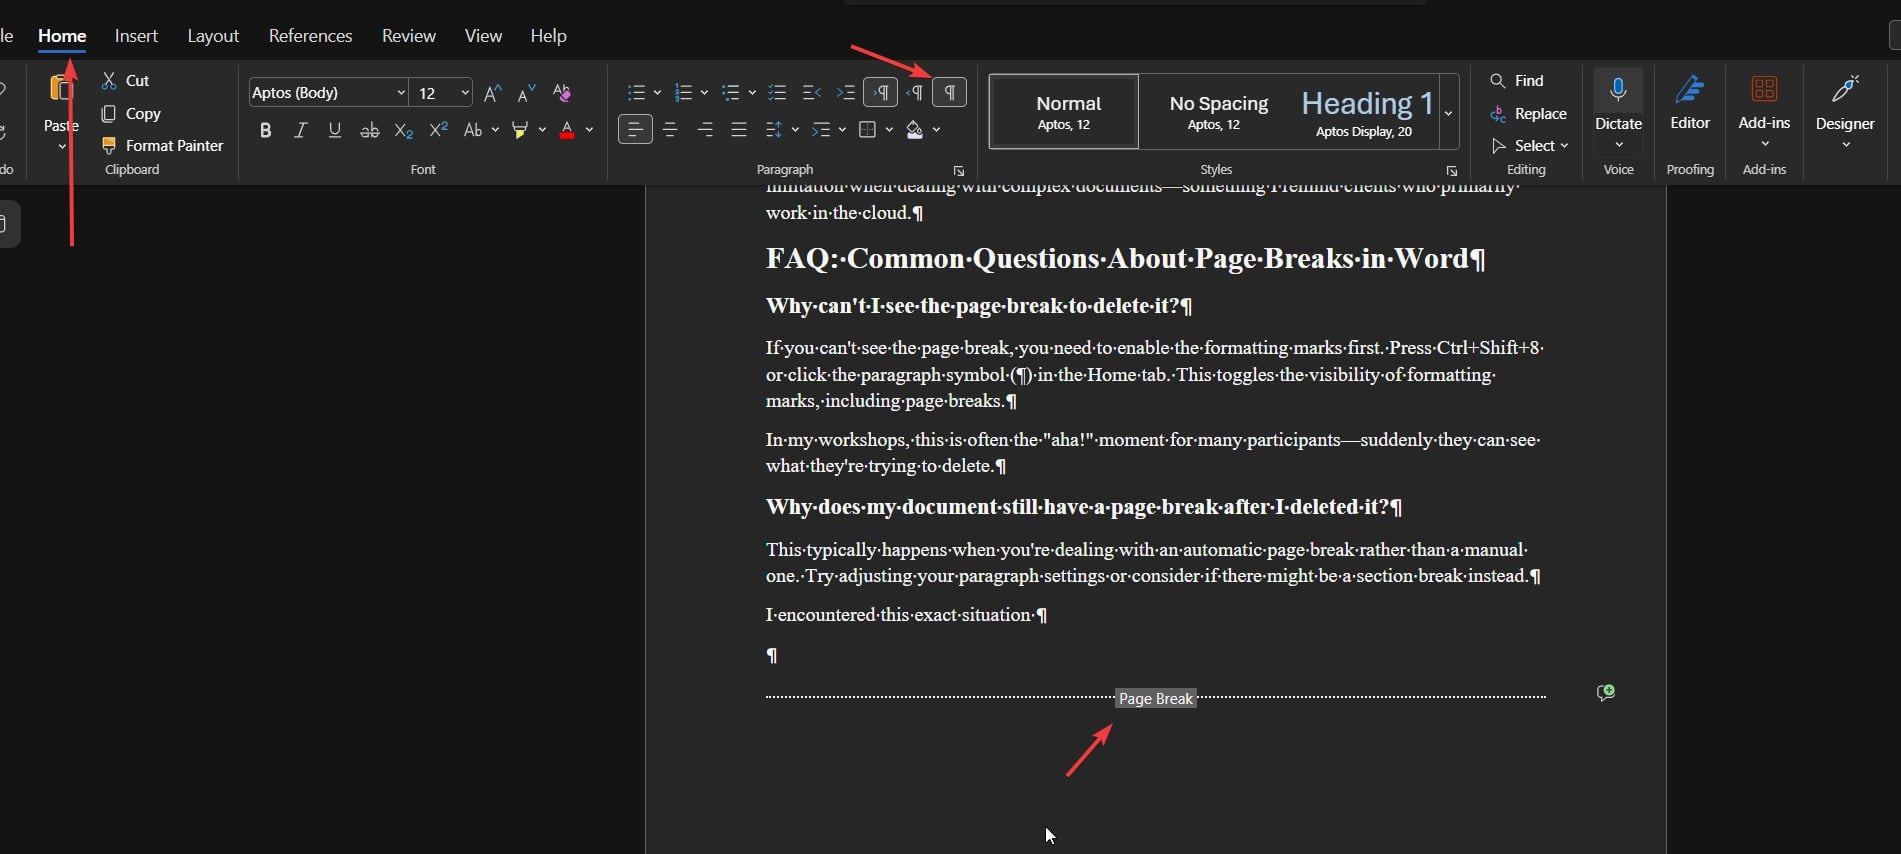
Task: Open the Review tab
Action: click(409, 36)
